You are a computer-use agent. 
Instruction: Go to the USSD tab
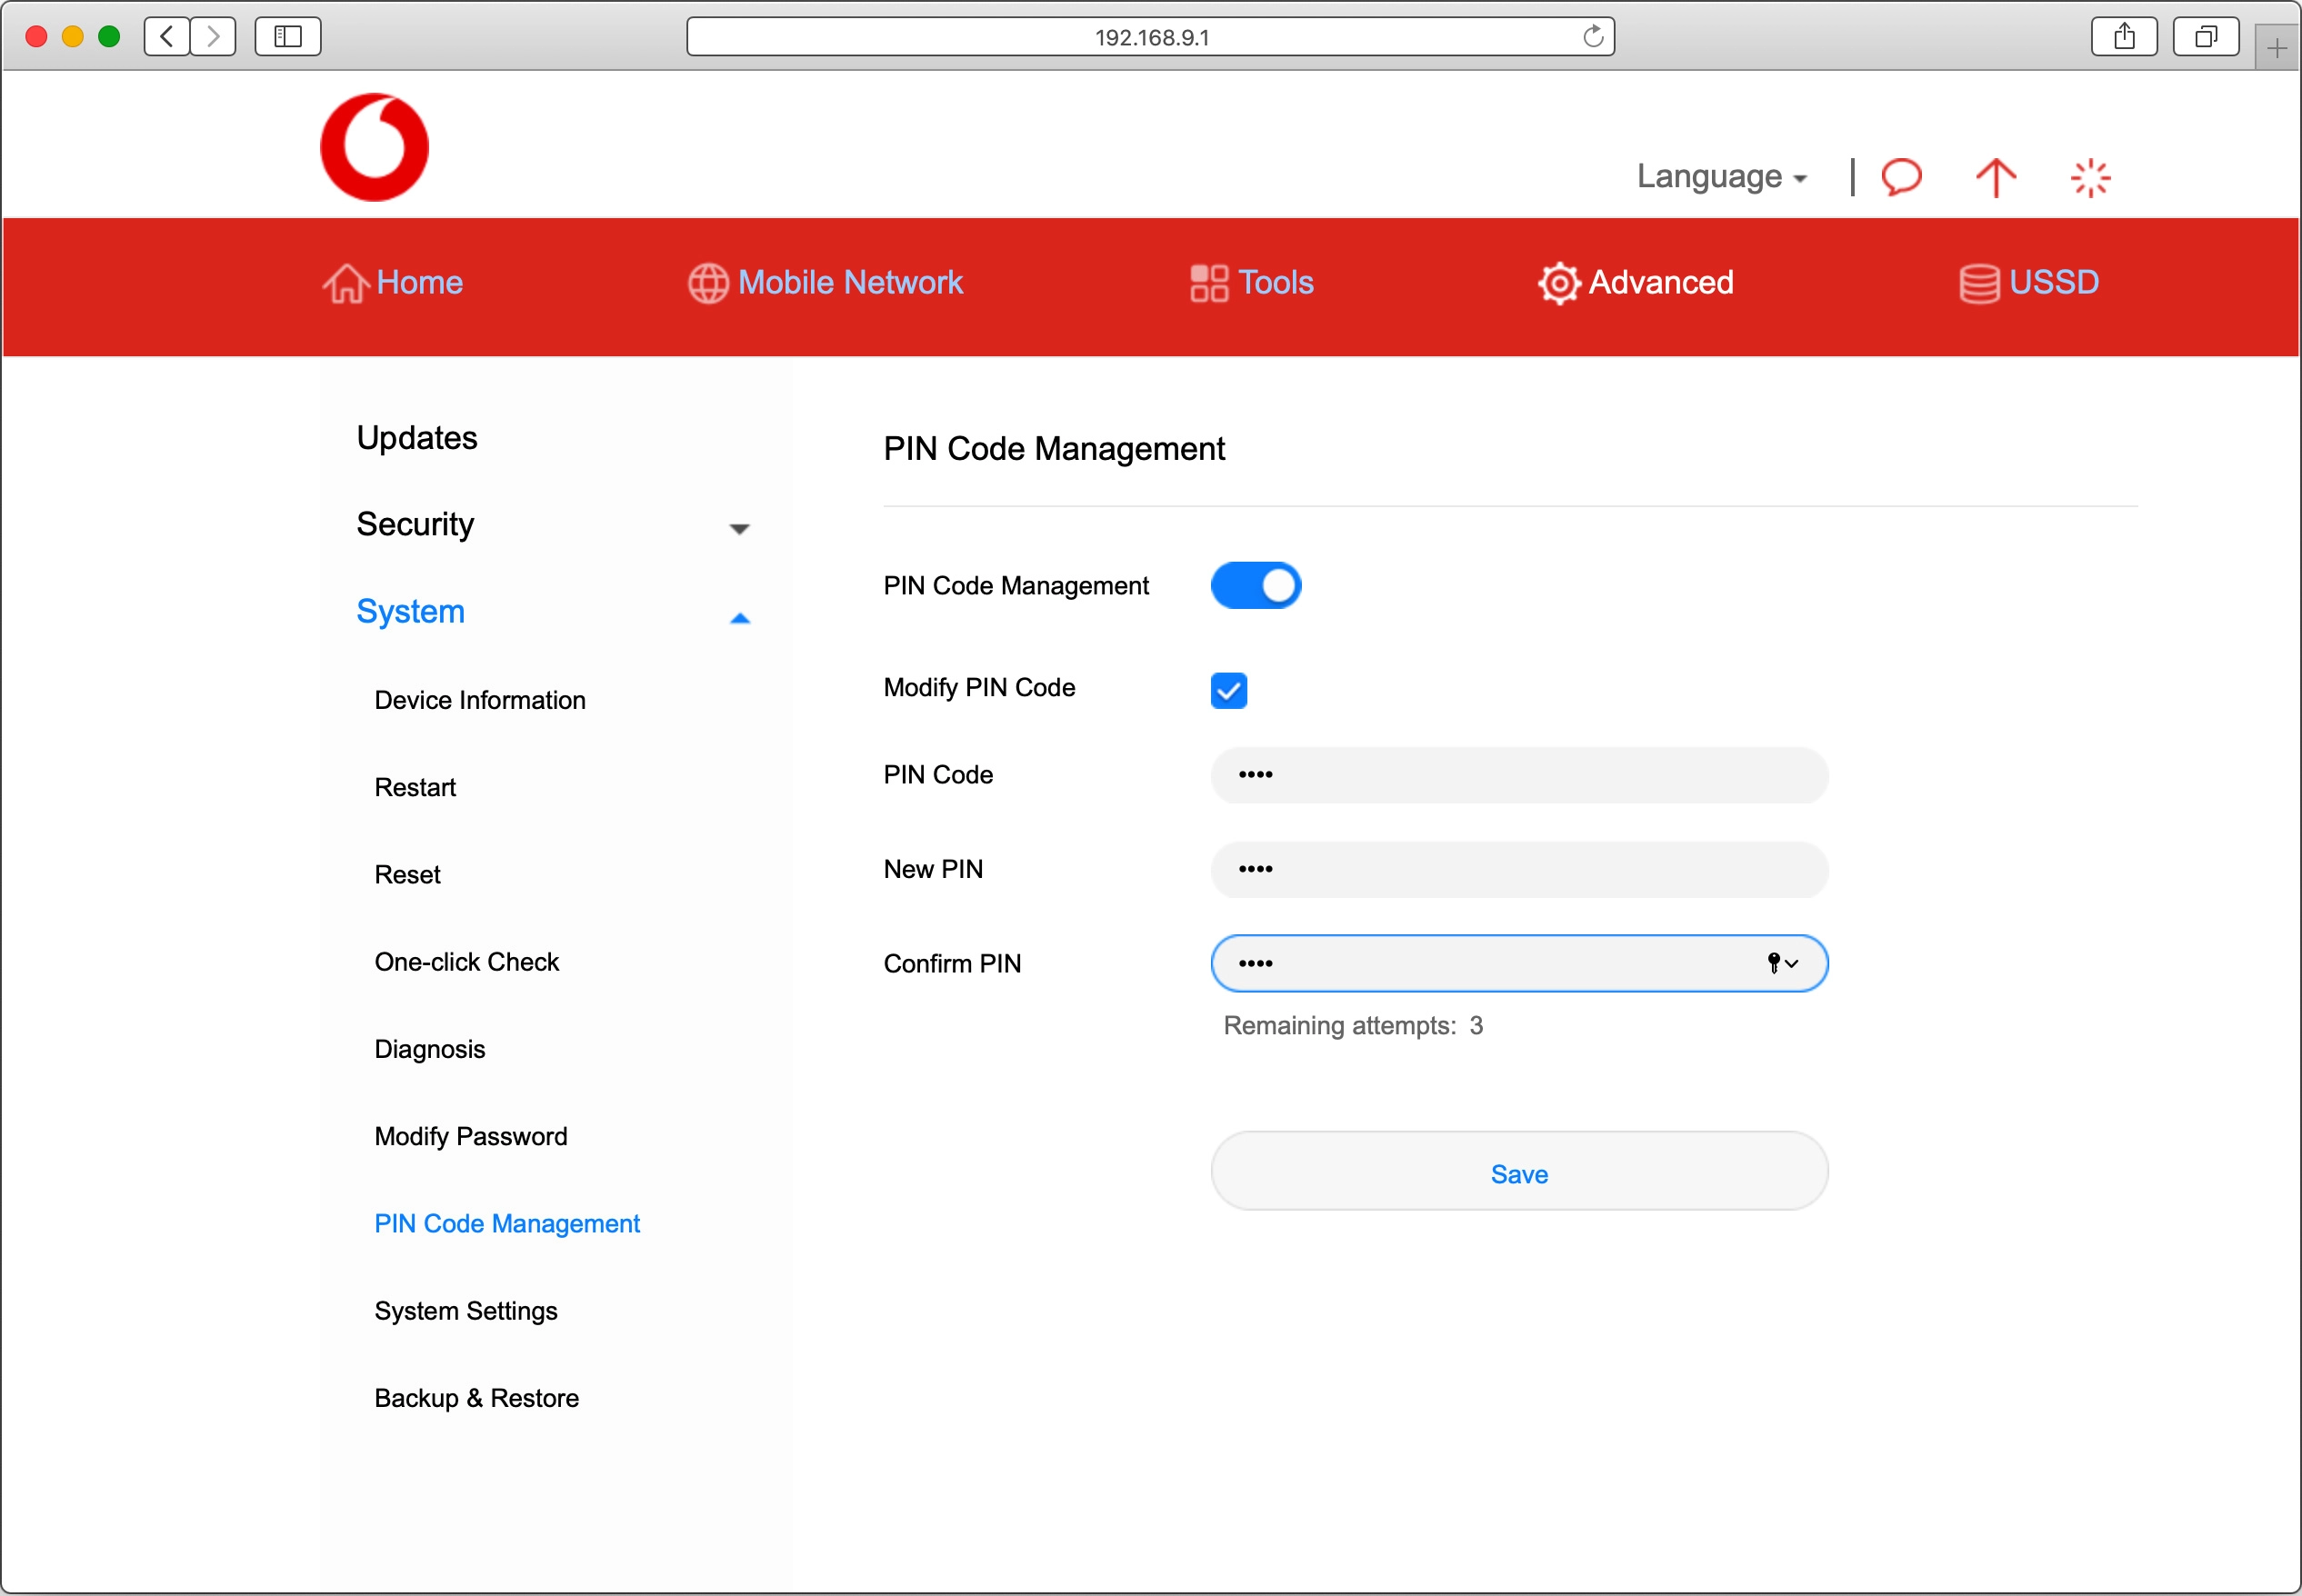[x=2029, y=283]
